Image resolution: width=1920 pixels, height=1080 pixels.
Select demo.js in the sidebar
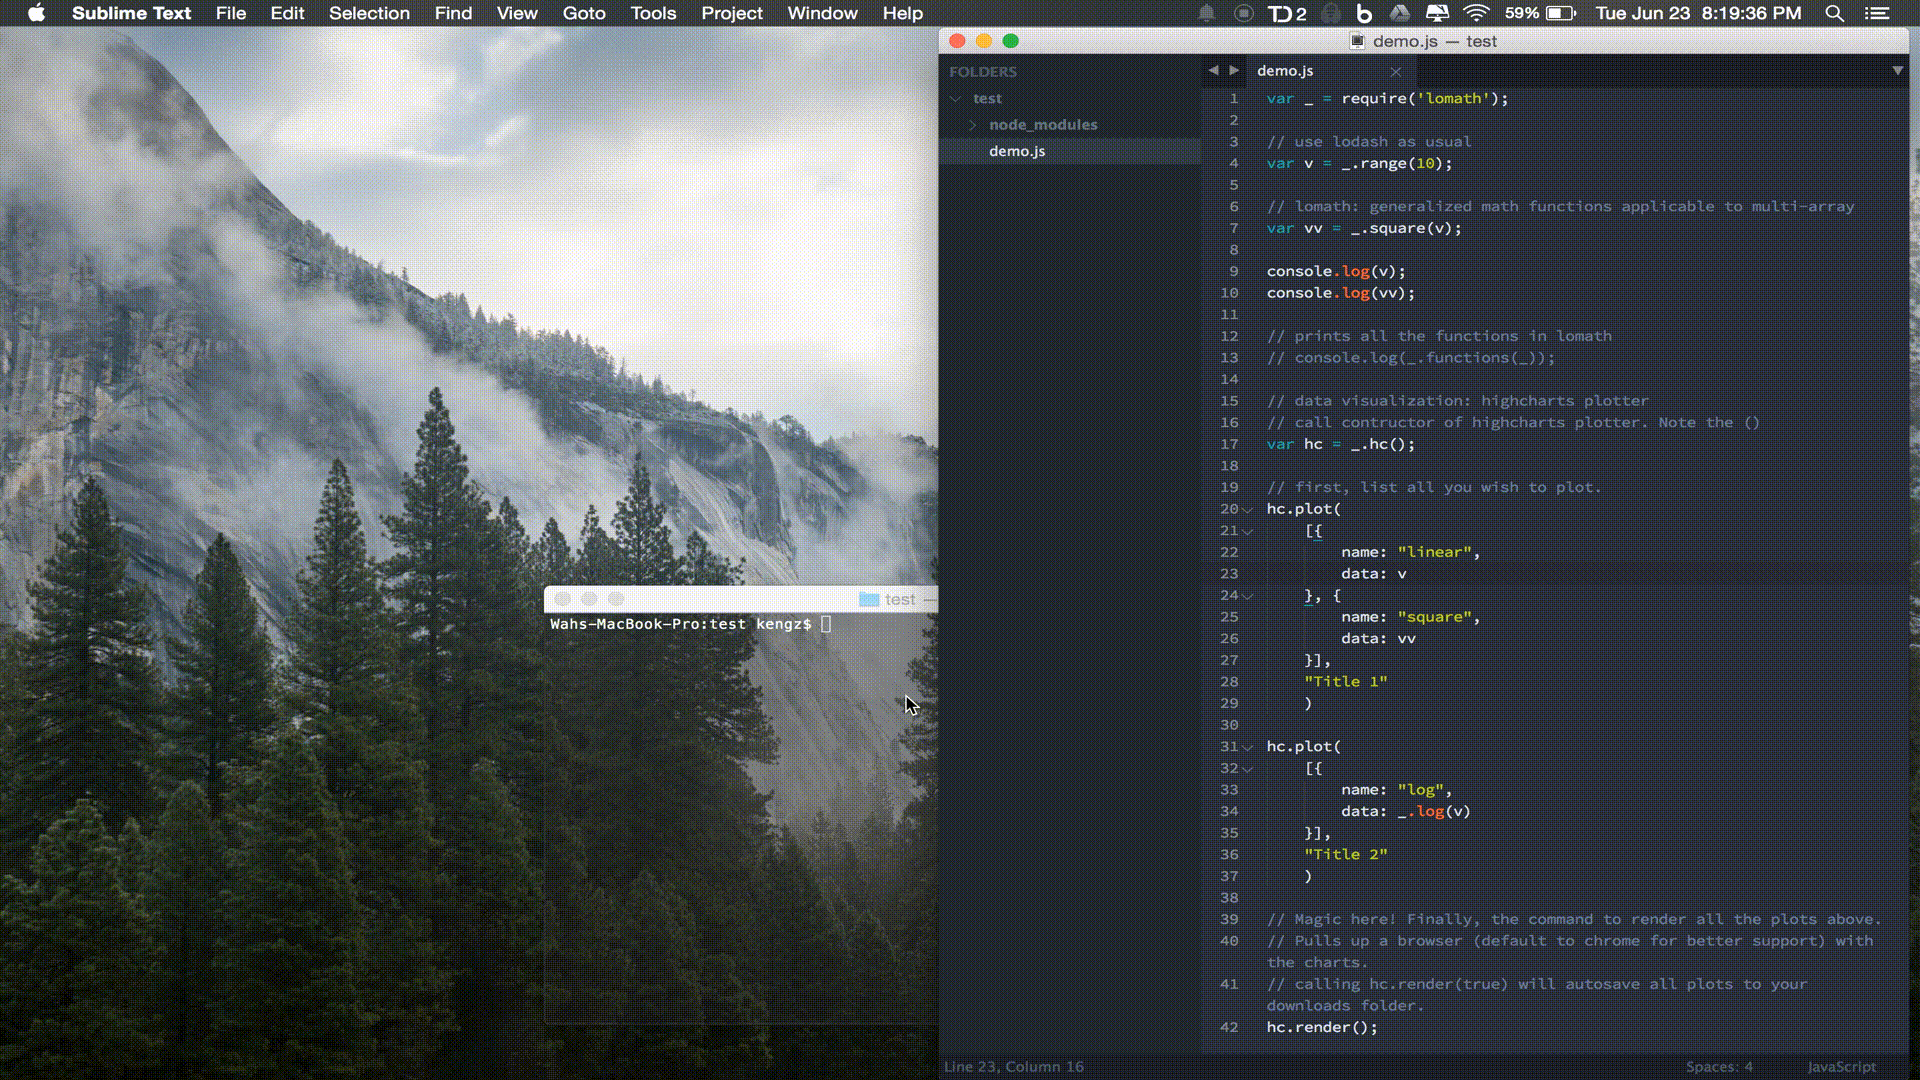tap(1017, 151)
